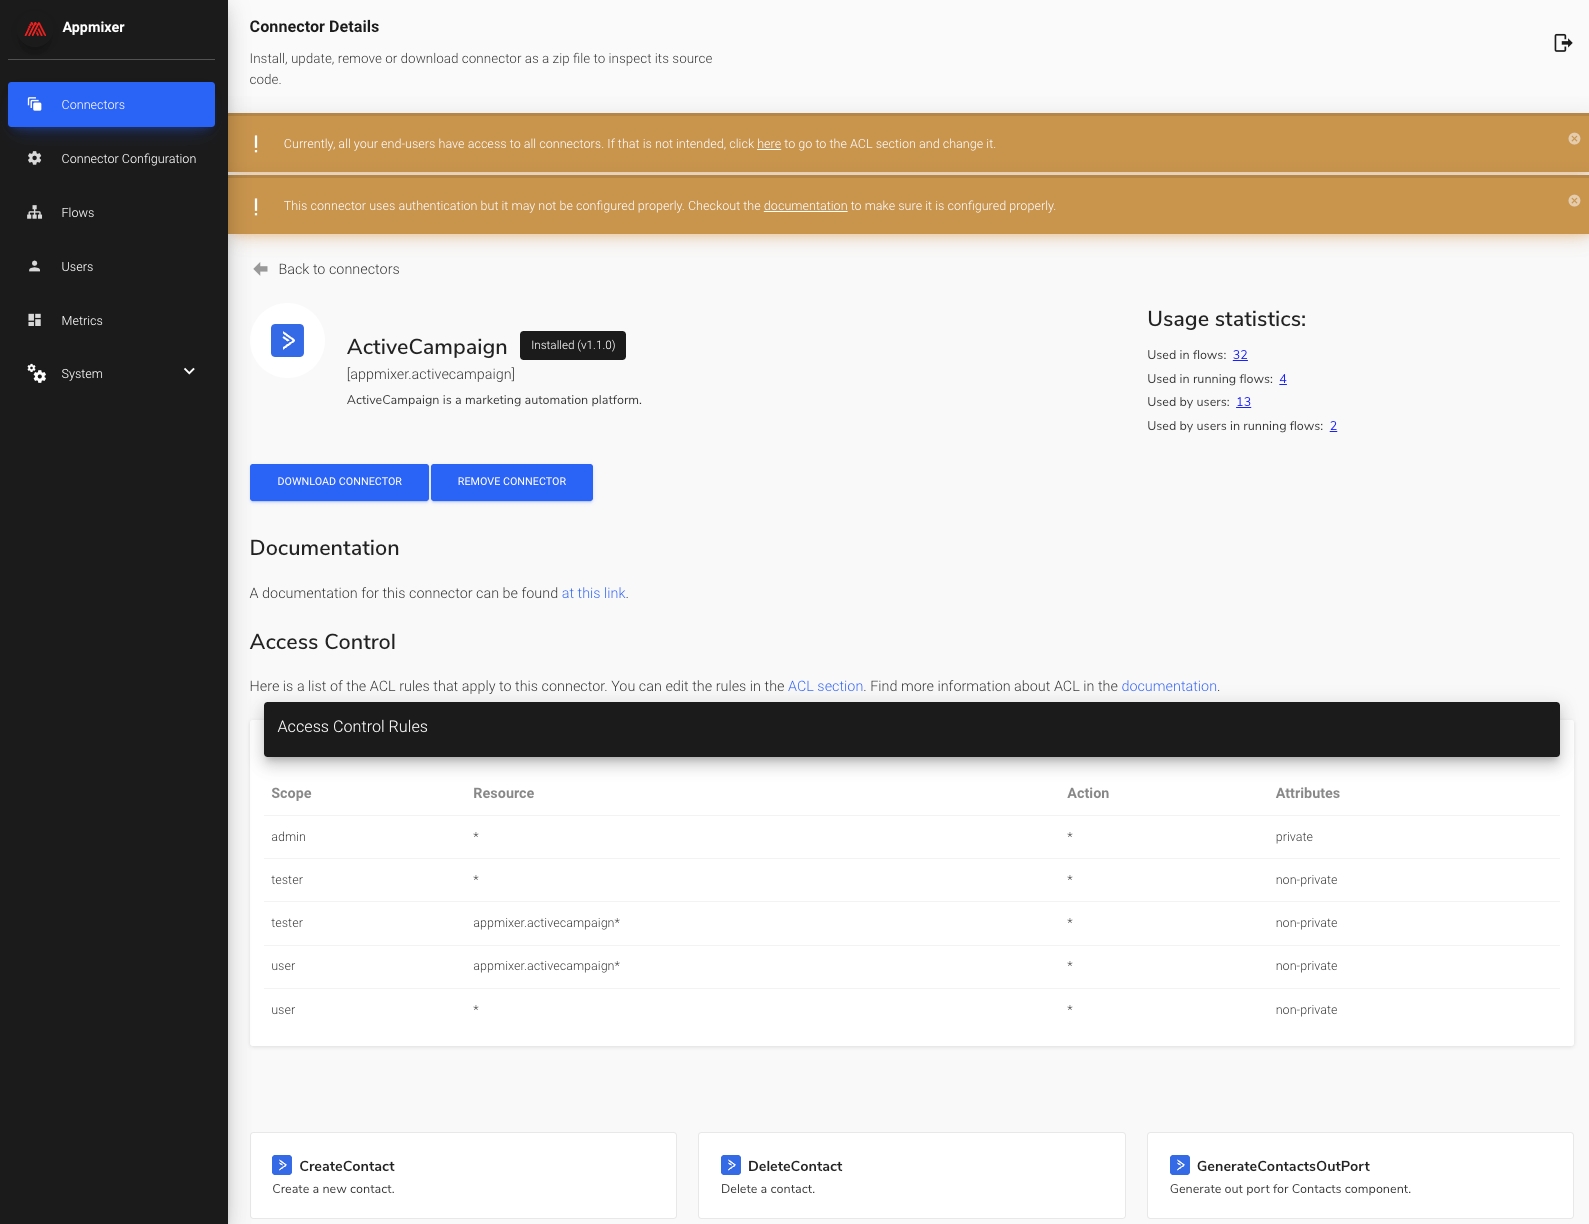
Task: Click the back arrow icon beside Back to connectors
Action: tap(261, 269)
